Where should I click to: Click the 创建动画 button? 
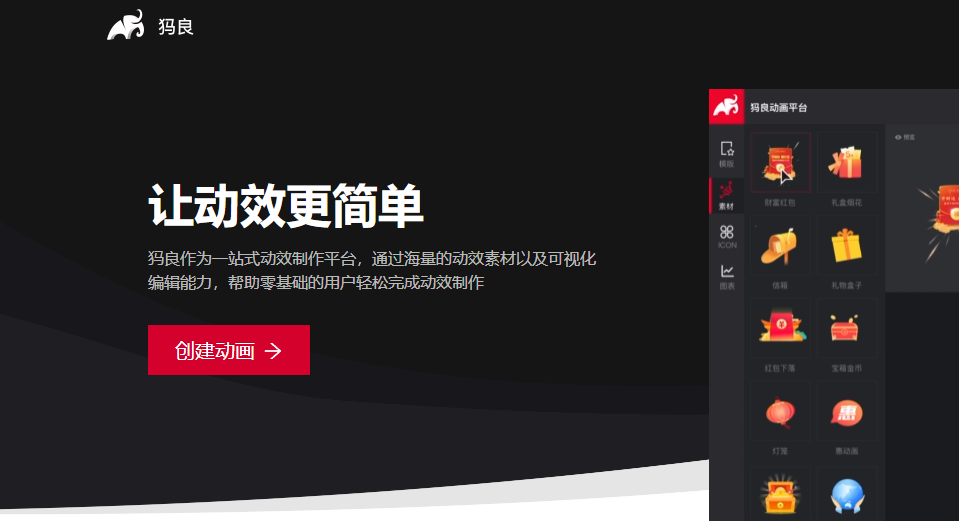229,350
